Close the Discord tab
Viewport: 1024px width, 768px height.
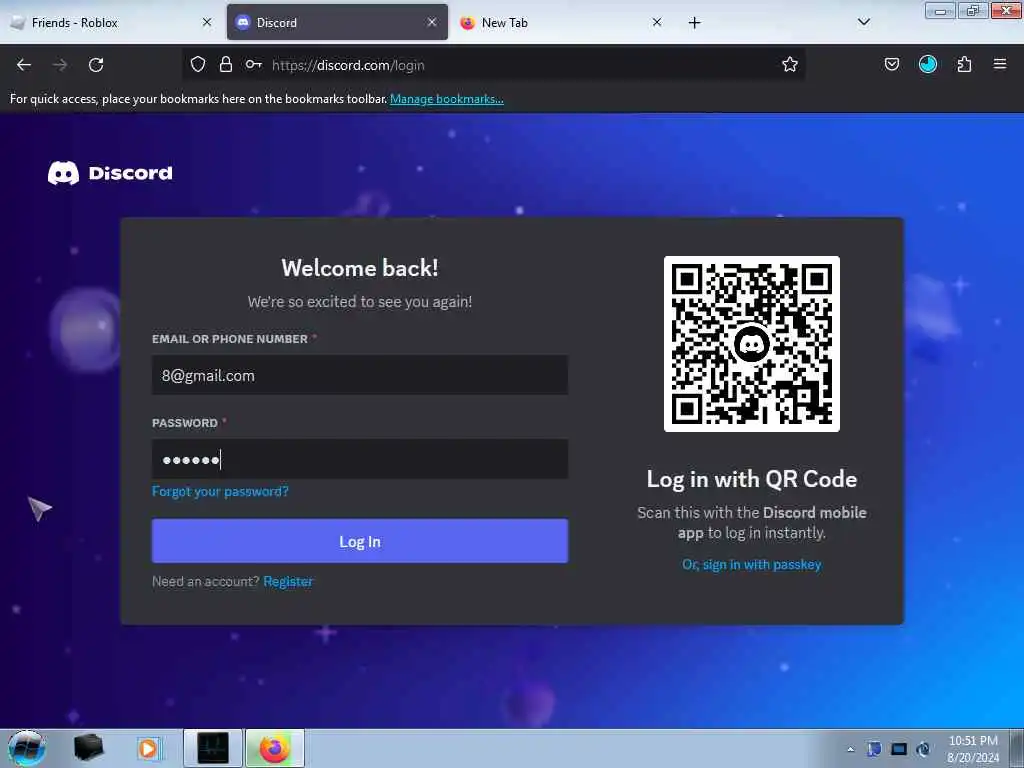coord(432,23)
